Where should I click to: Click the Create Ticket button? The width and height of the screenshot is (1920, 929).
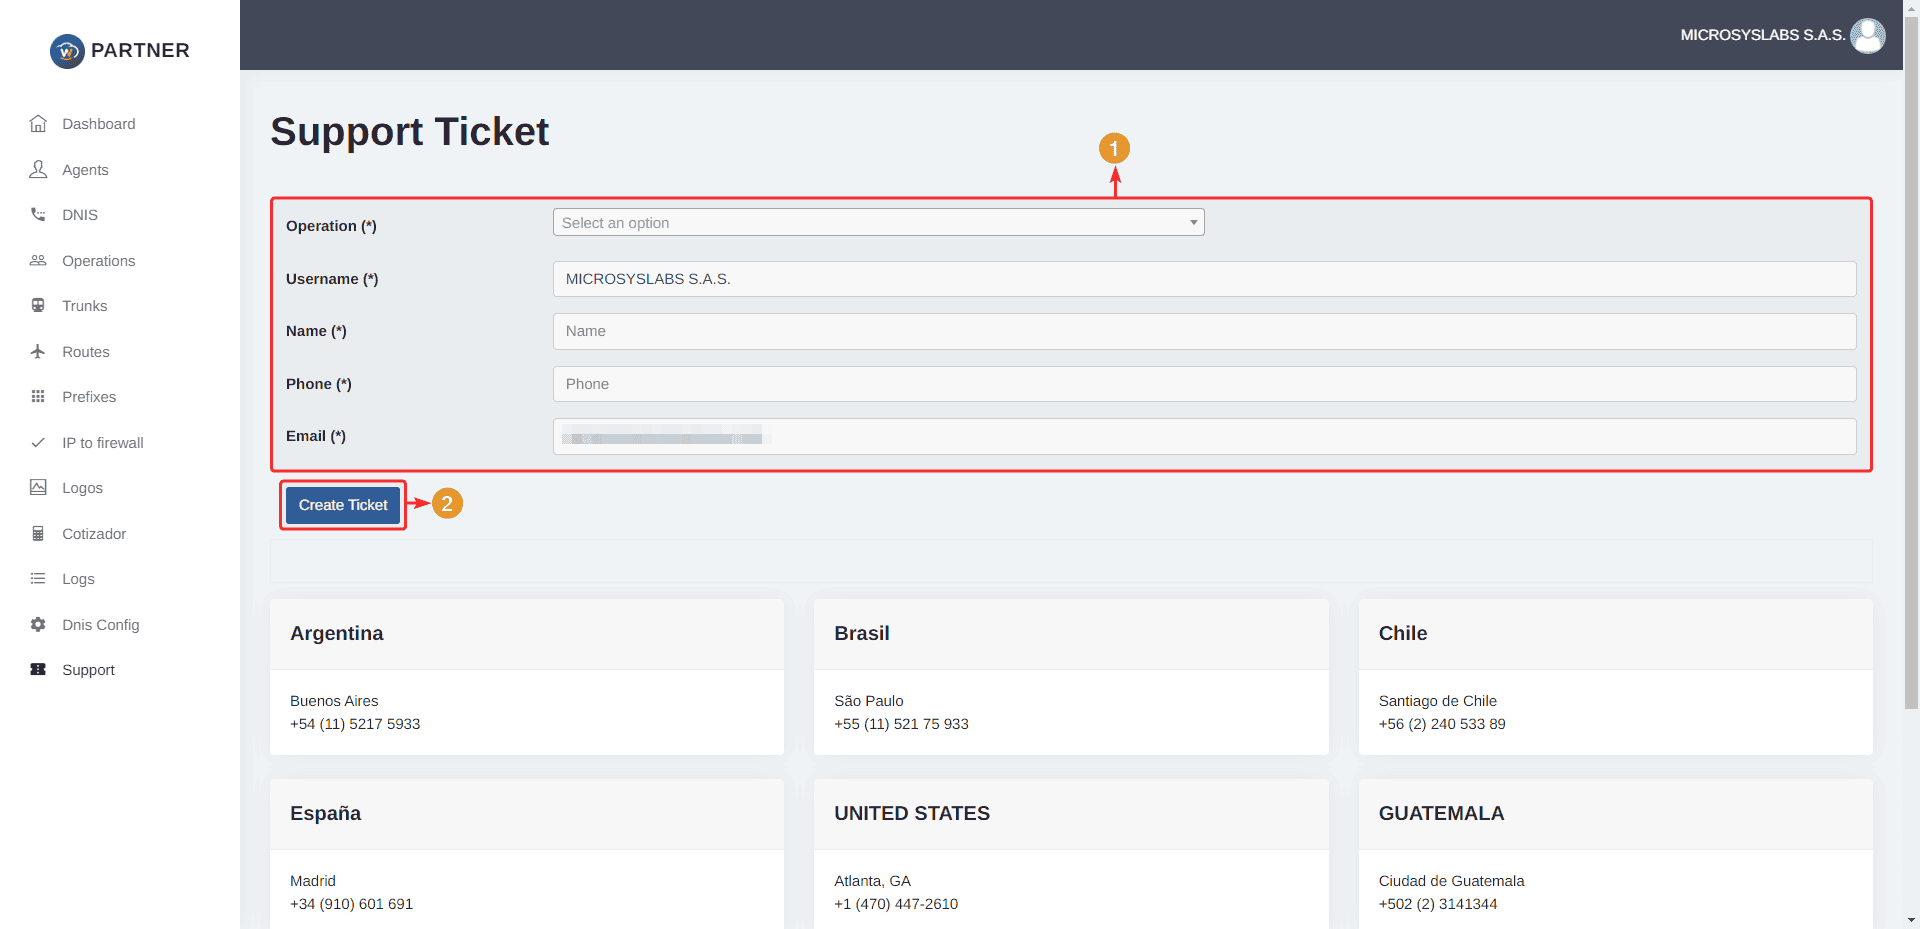click(x=343, y=505)
